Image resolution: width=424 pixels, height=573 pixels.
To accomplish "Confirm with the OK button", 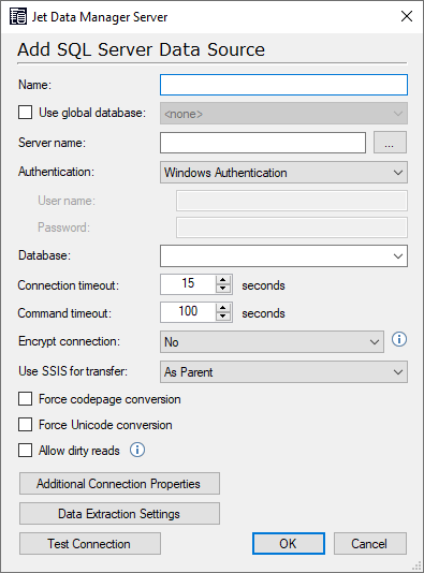I will pos(288,543).
